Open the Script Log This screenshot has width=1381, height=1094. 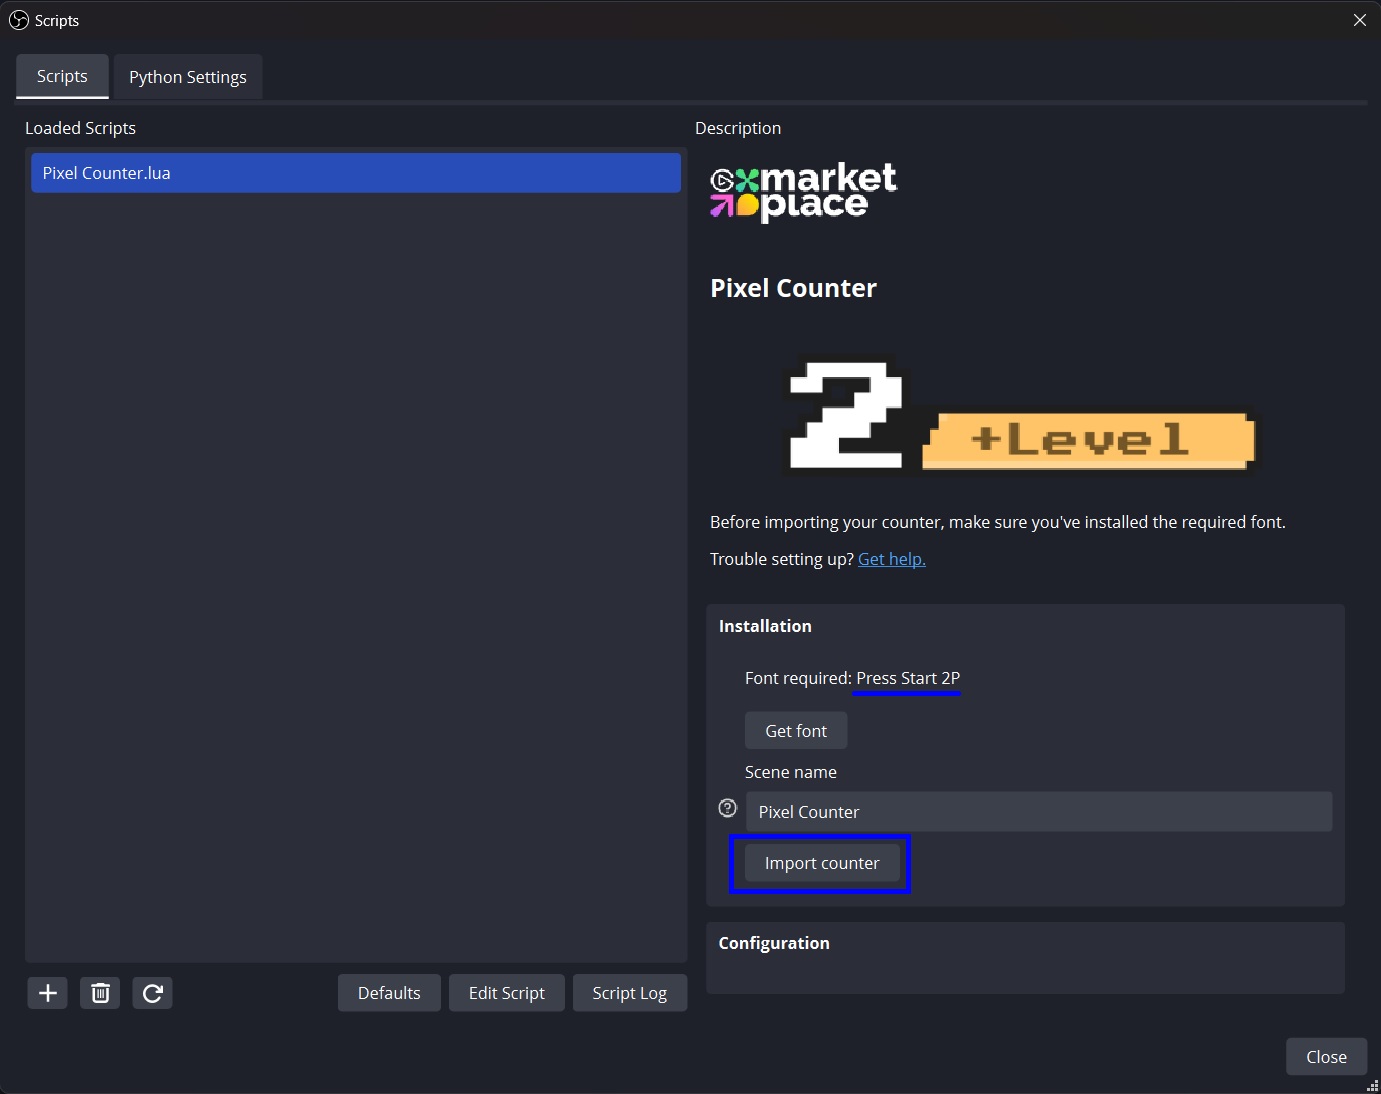(x=629, y=993)
